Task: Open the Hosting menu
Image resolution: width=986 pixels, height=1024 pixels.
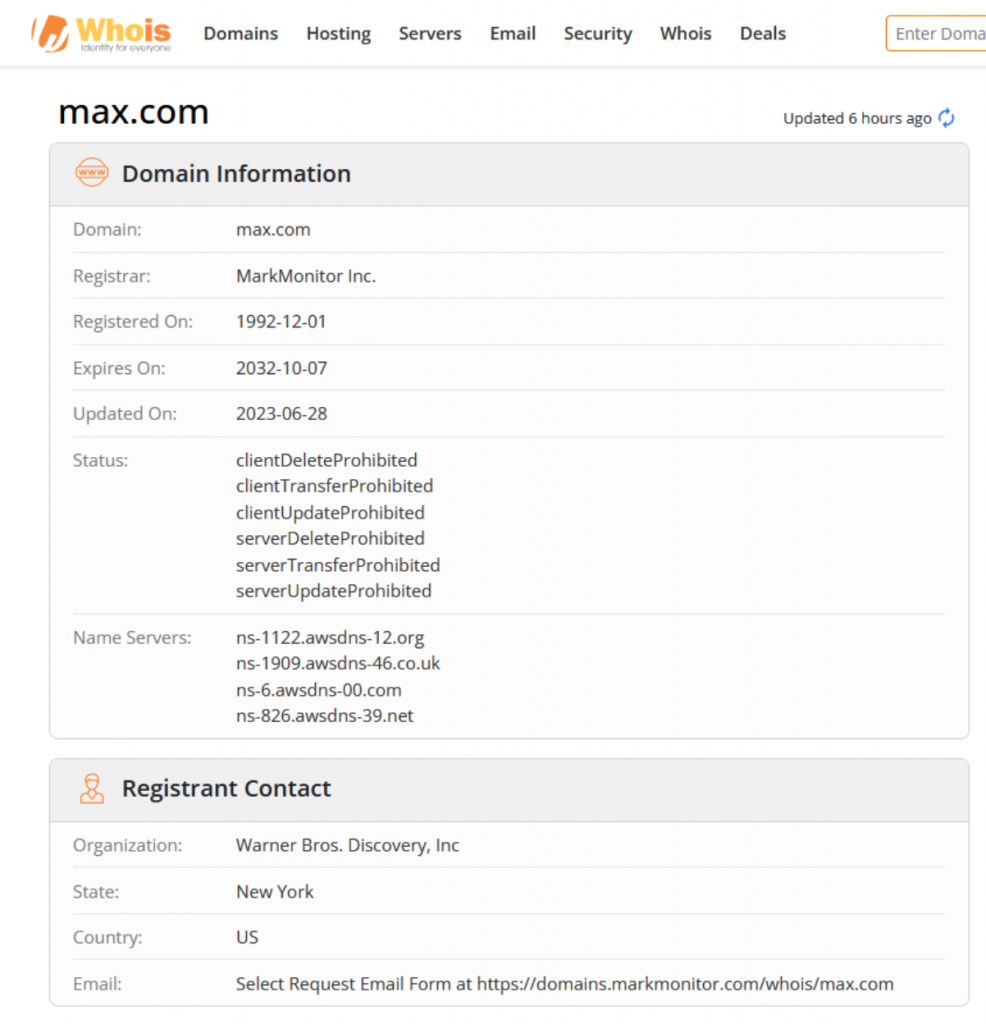Action: (338, 34)
